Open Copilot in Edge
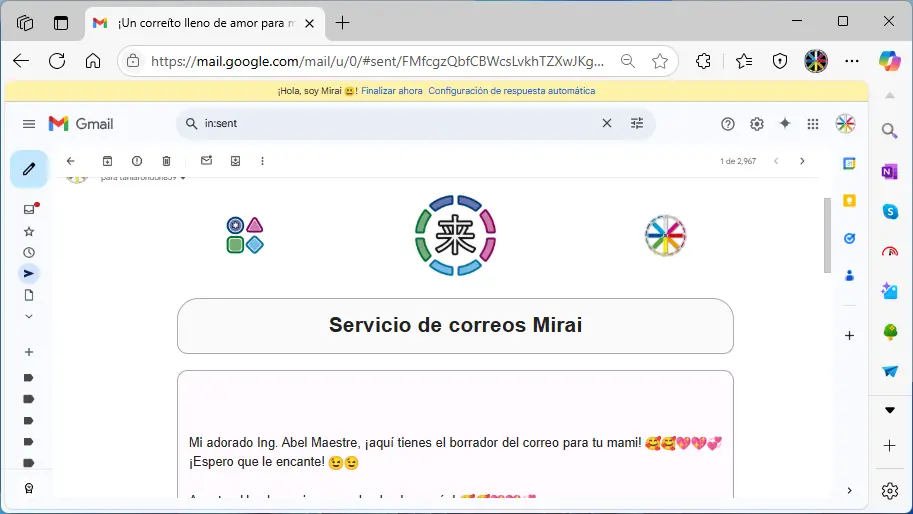 tap(890, 61)
